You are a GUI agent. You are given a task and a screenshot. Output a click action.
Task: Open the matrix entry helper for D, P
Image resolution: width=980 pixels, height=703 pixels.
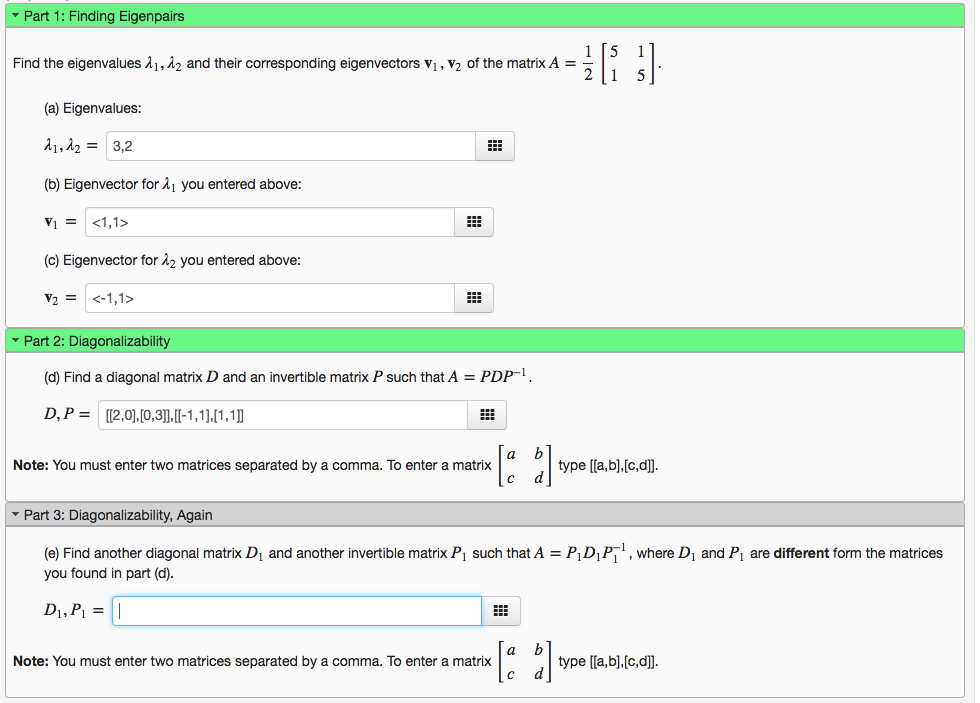tap(486, 415)
